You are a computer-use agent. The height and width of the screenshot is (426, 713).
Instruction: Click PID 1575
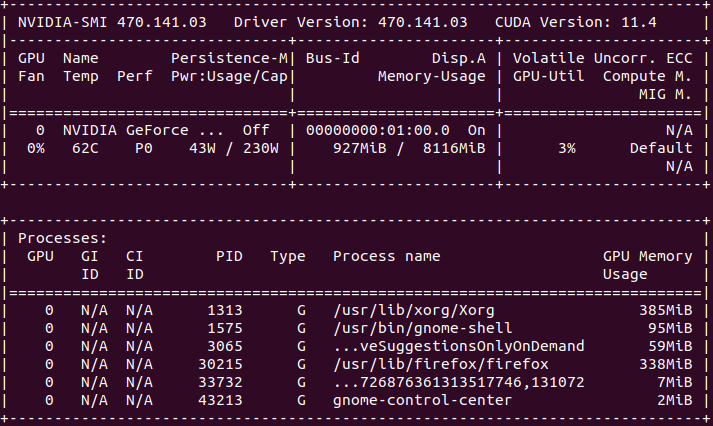(x=225, y=328)
